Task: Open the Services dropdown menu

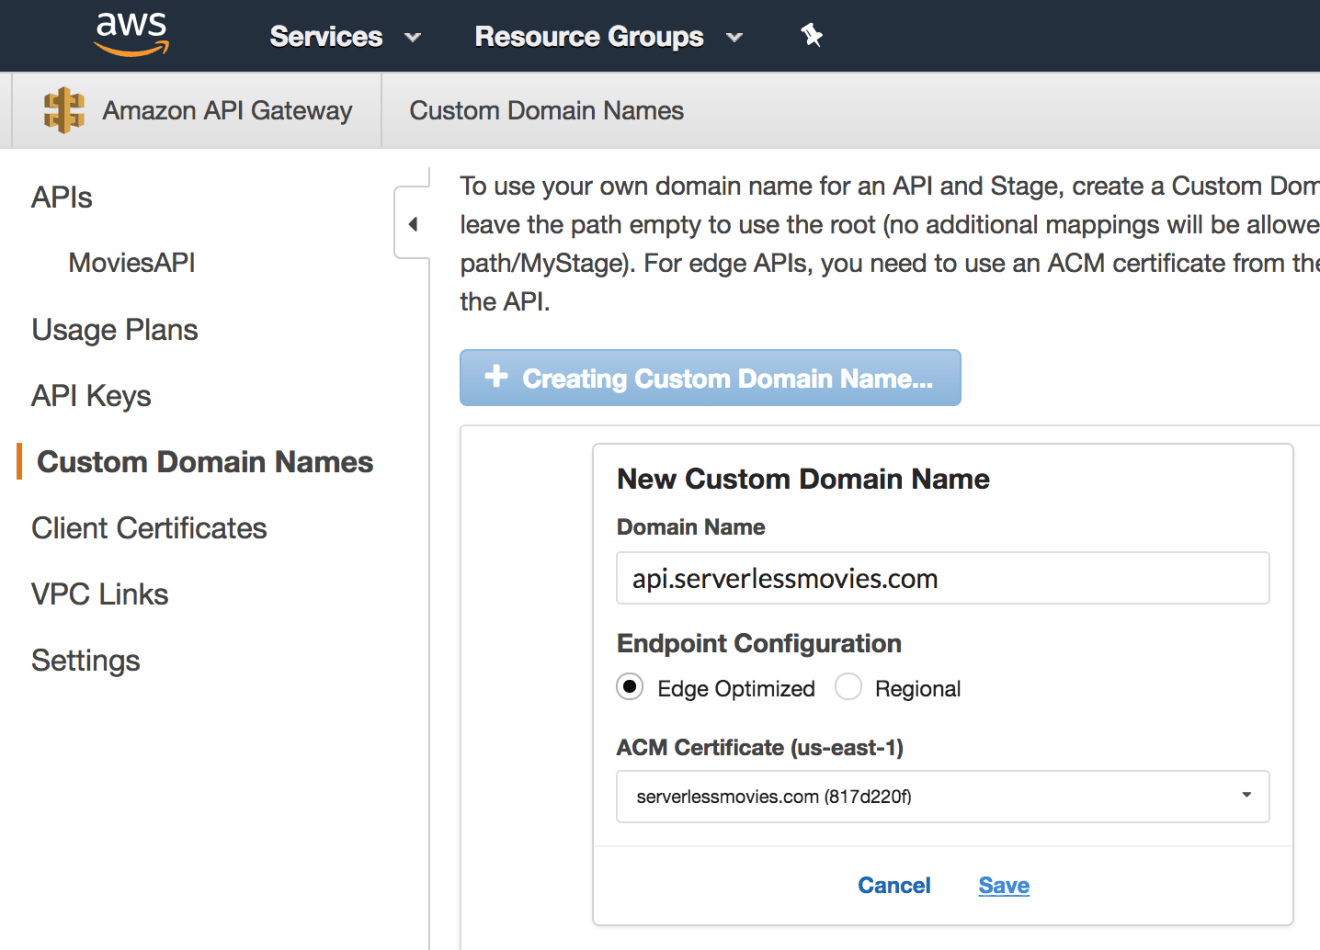Action: click(x=344, y=37)
